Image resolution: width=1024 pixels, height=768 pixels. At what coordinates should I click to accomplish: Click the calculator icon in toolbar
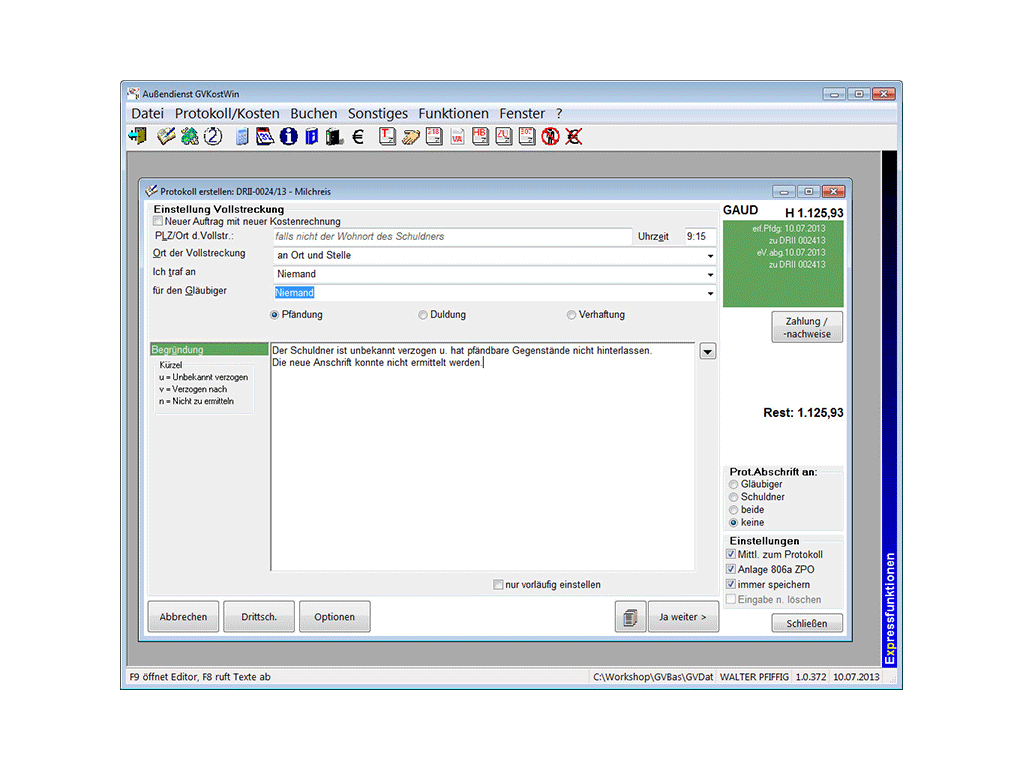(x=243, y=137)
